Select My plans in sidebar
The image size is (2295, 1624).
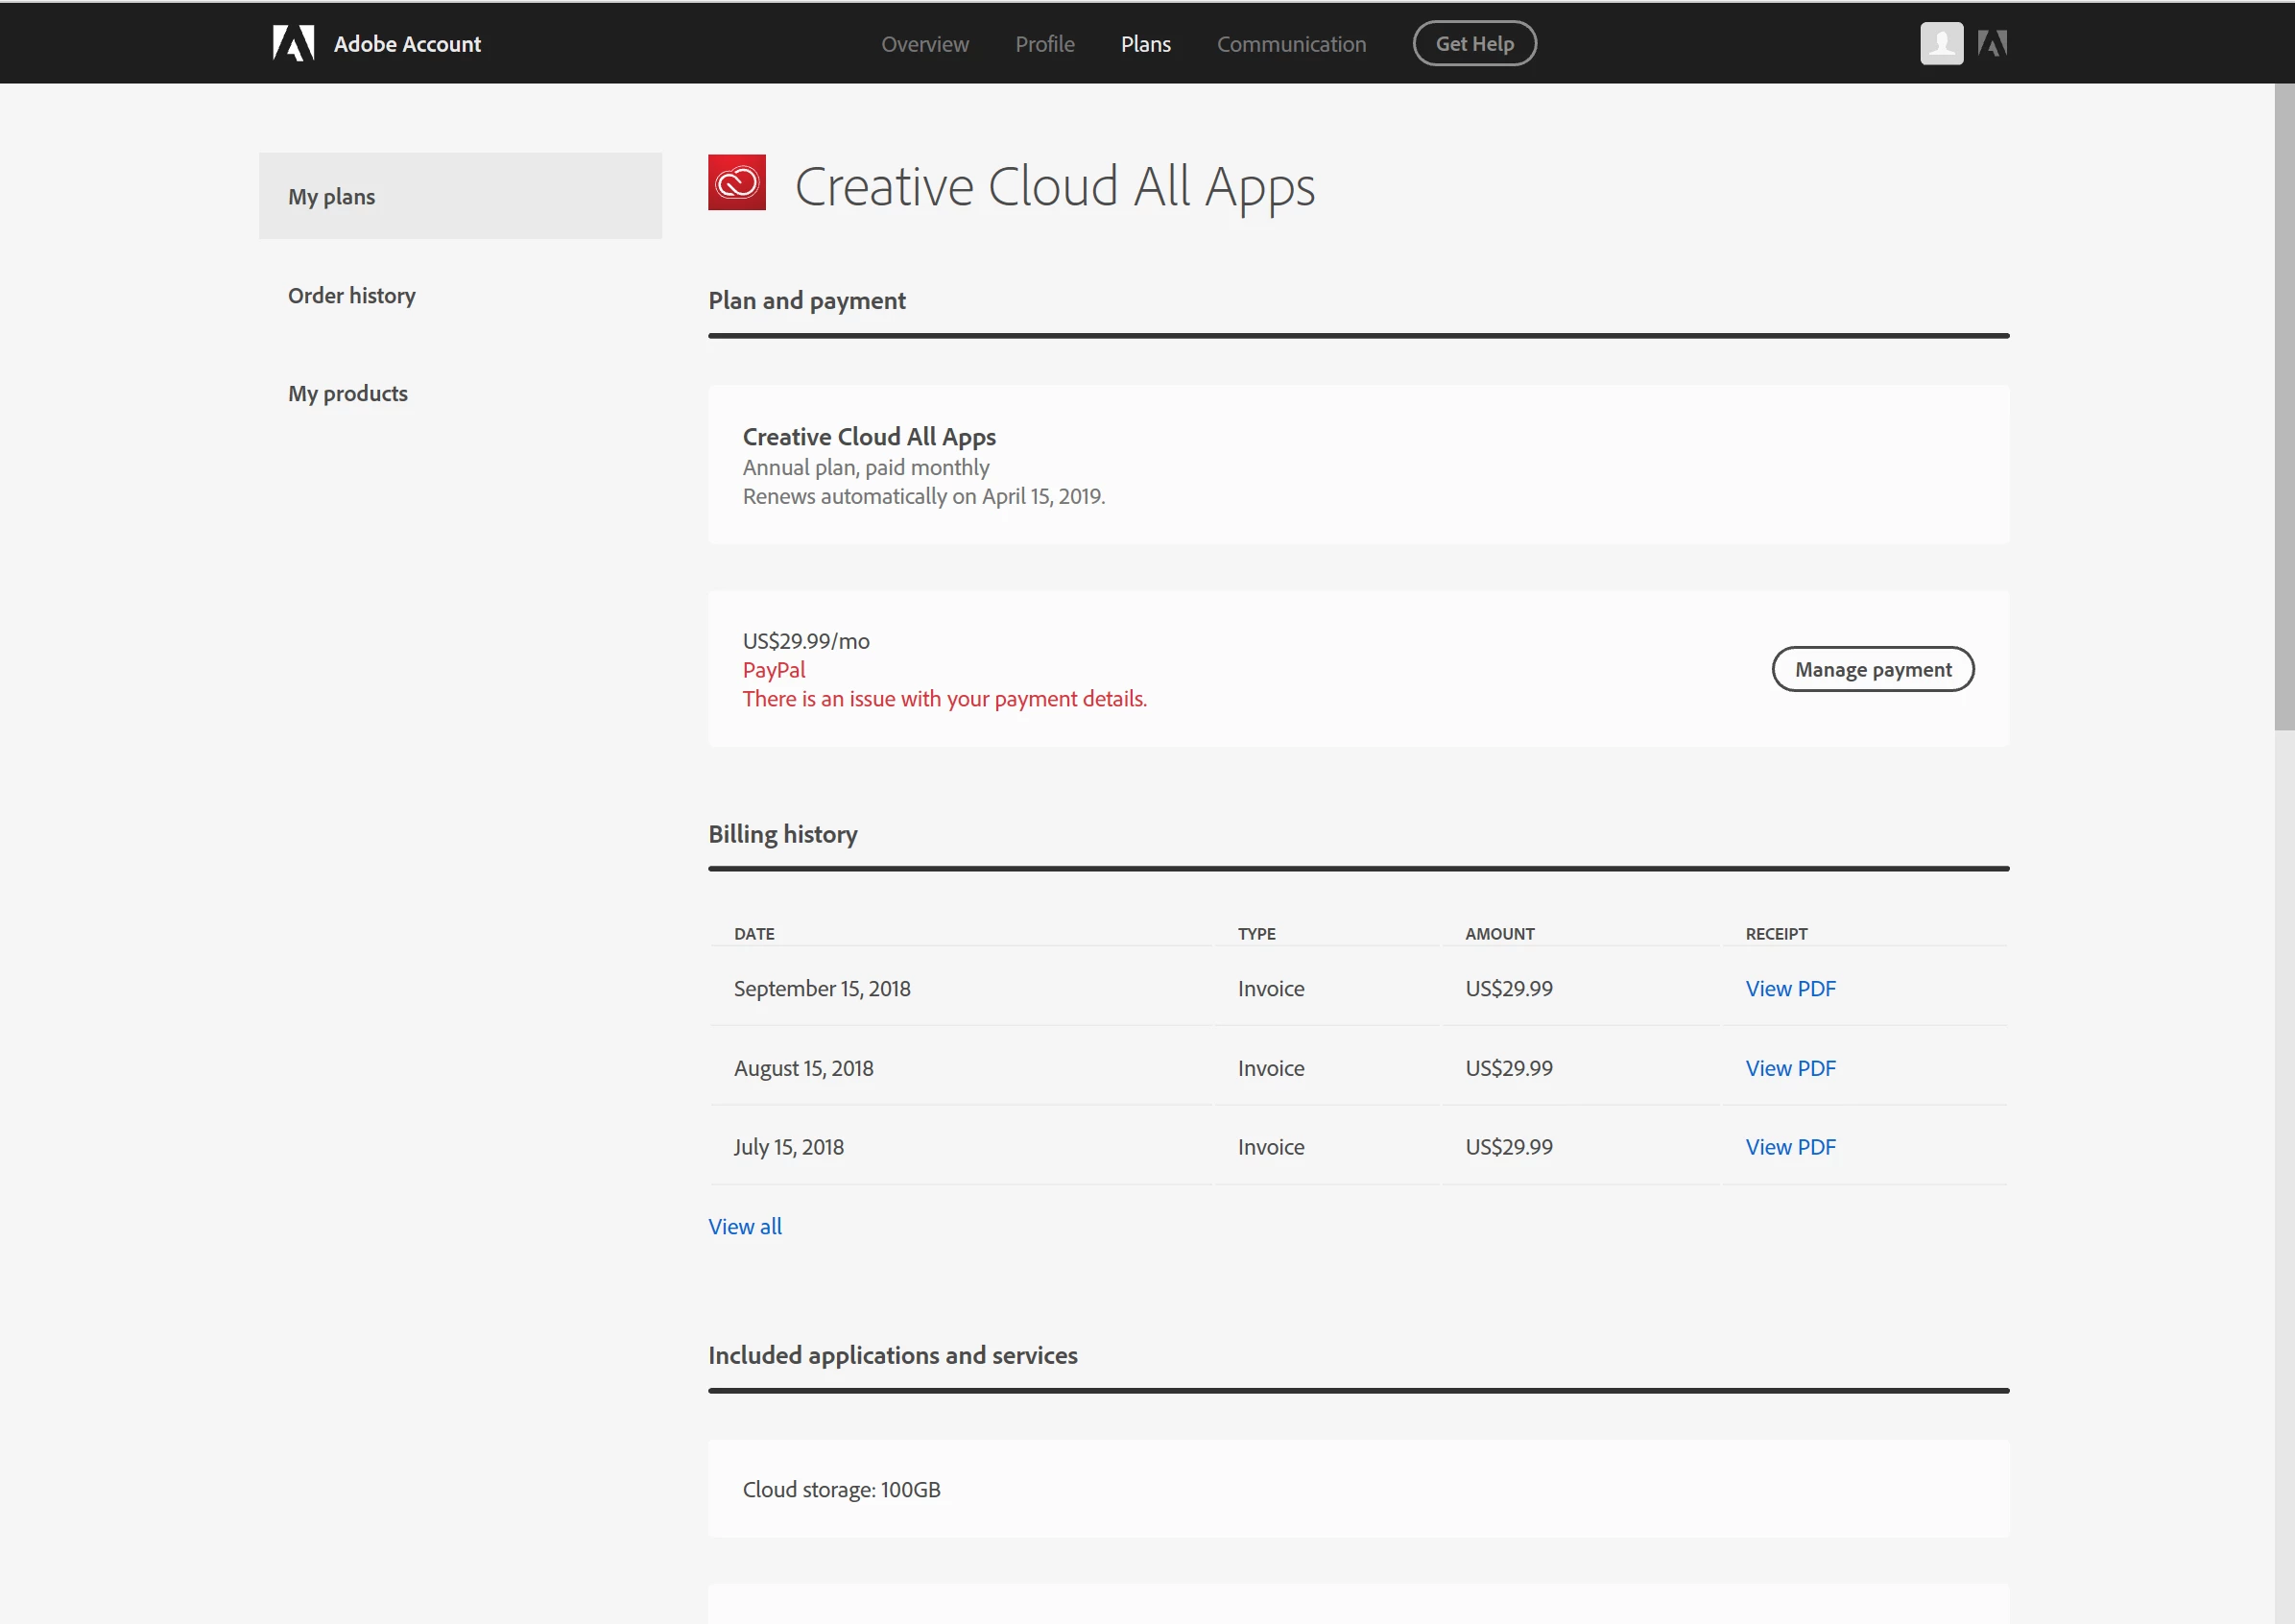(x=331, y=196)
